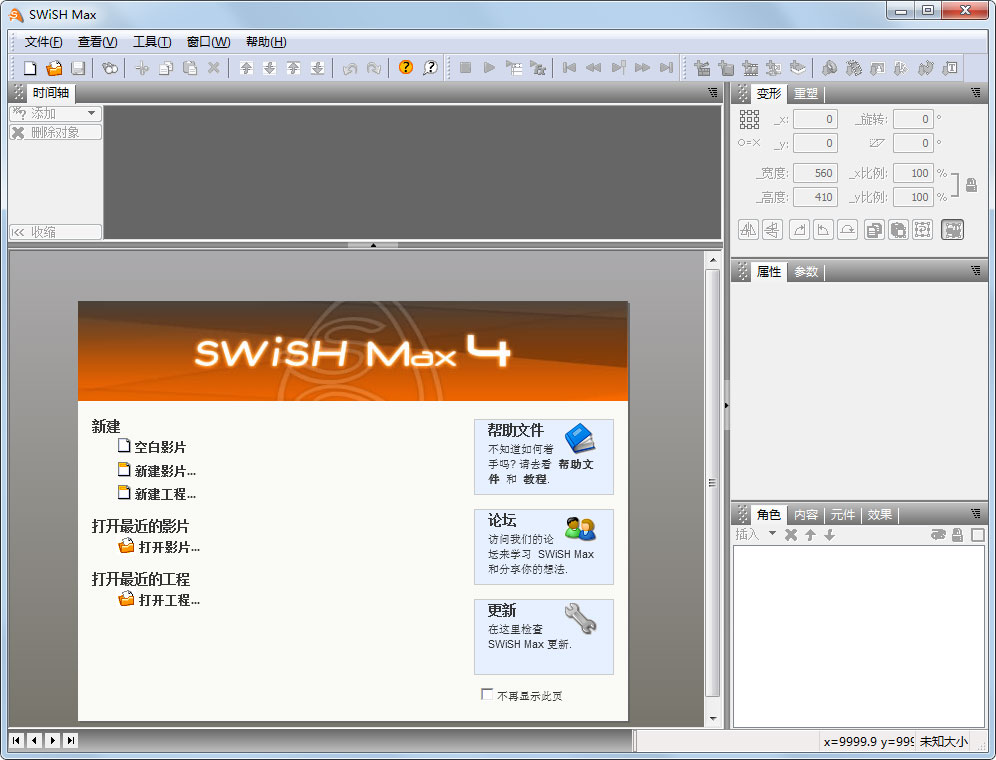
Task: Select the flip horizontal icon in 变形 panel
Action: (x=748, y=229)
